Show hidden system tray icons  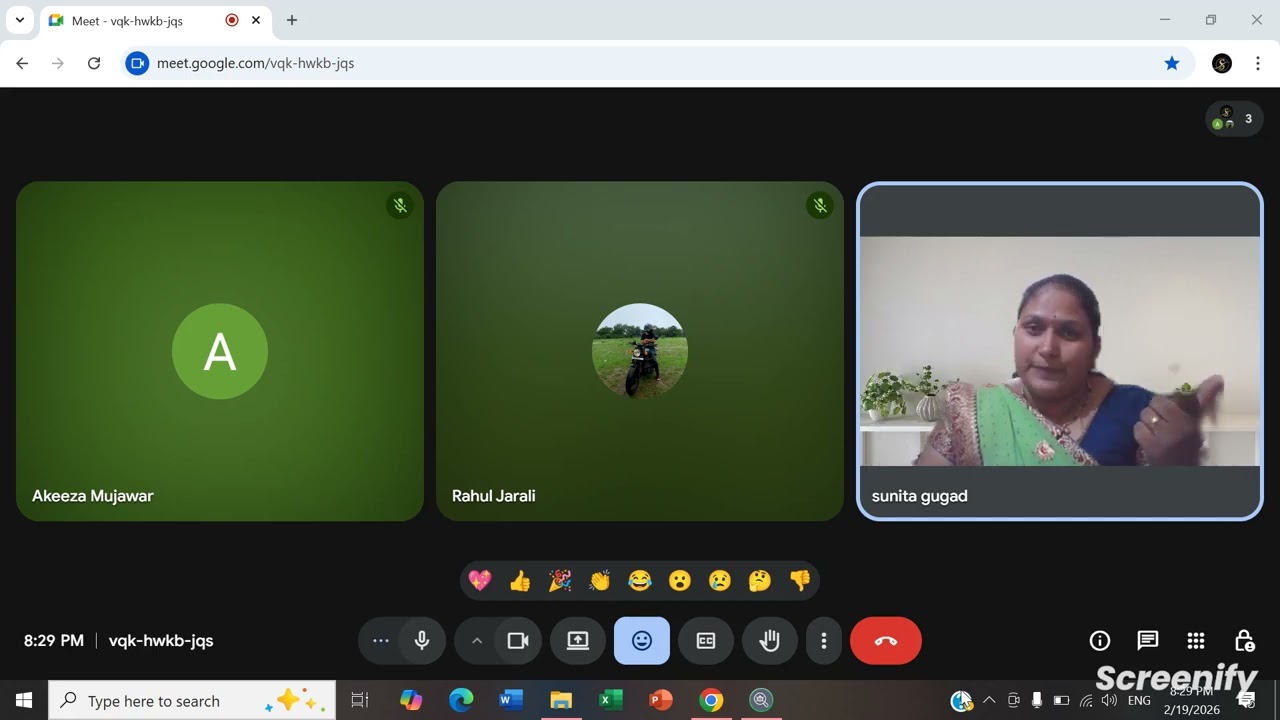click(x=989, y=700)
